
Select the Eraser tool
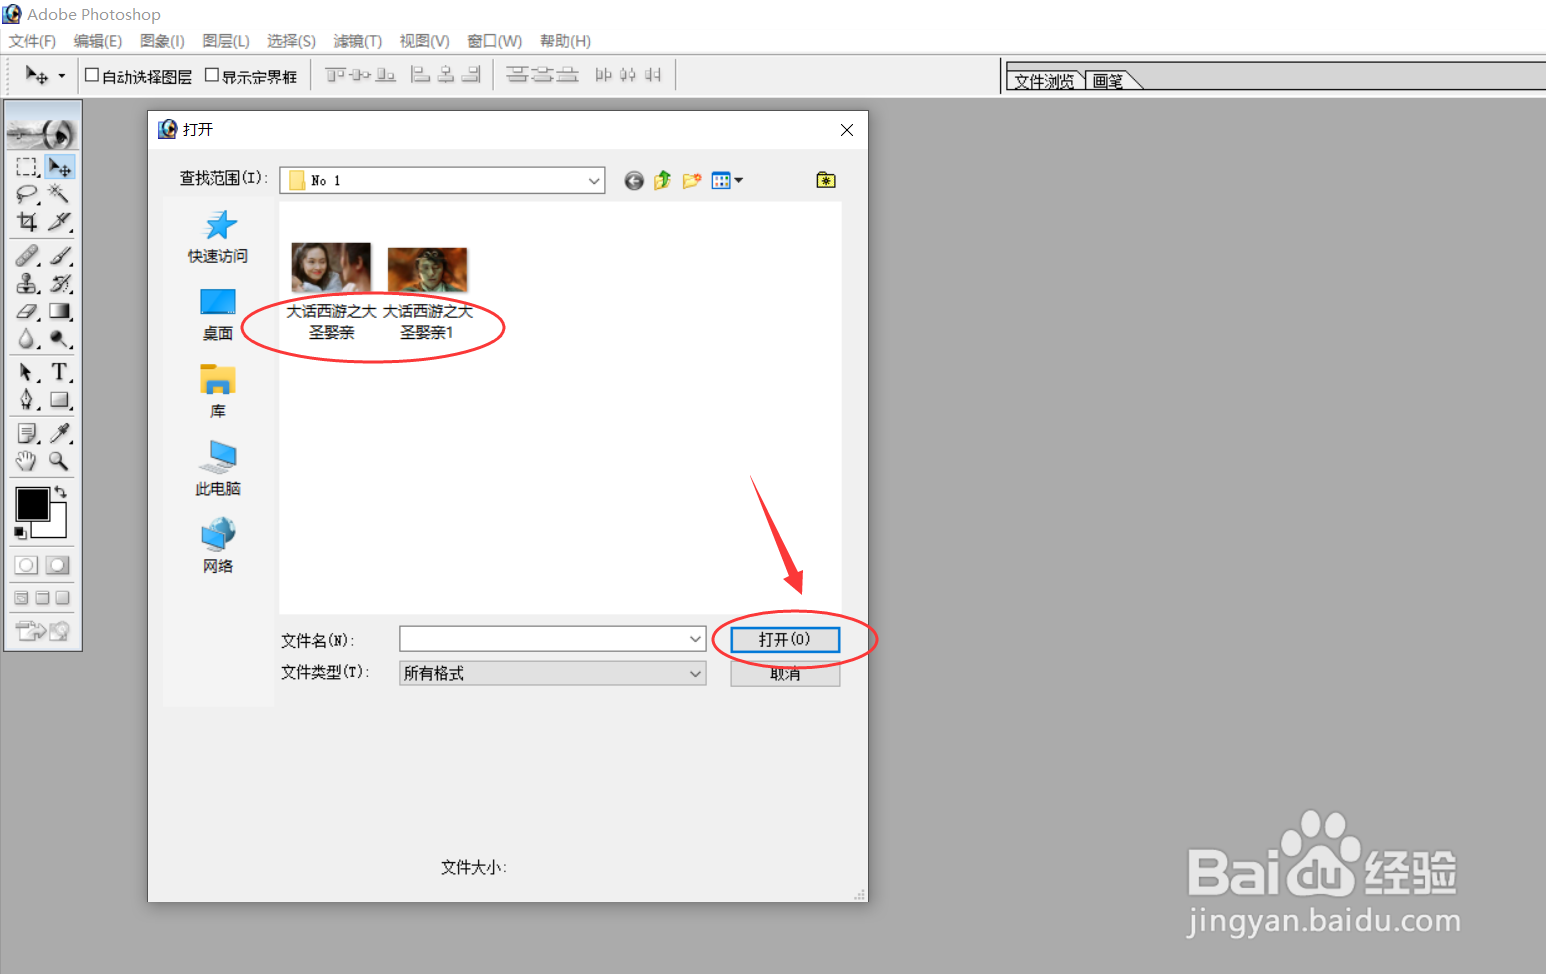click(27, 311)
